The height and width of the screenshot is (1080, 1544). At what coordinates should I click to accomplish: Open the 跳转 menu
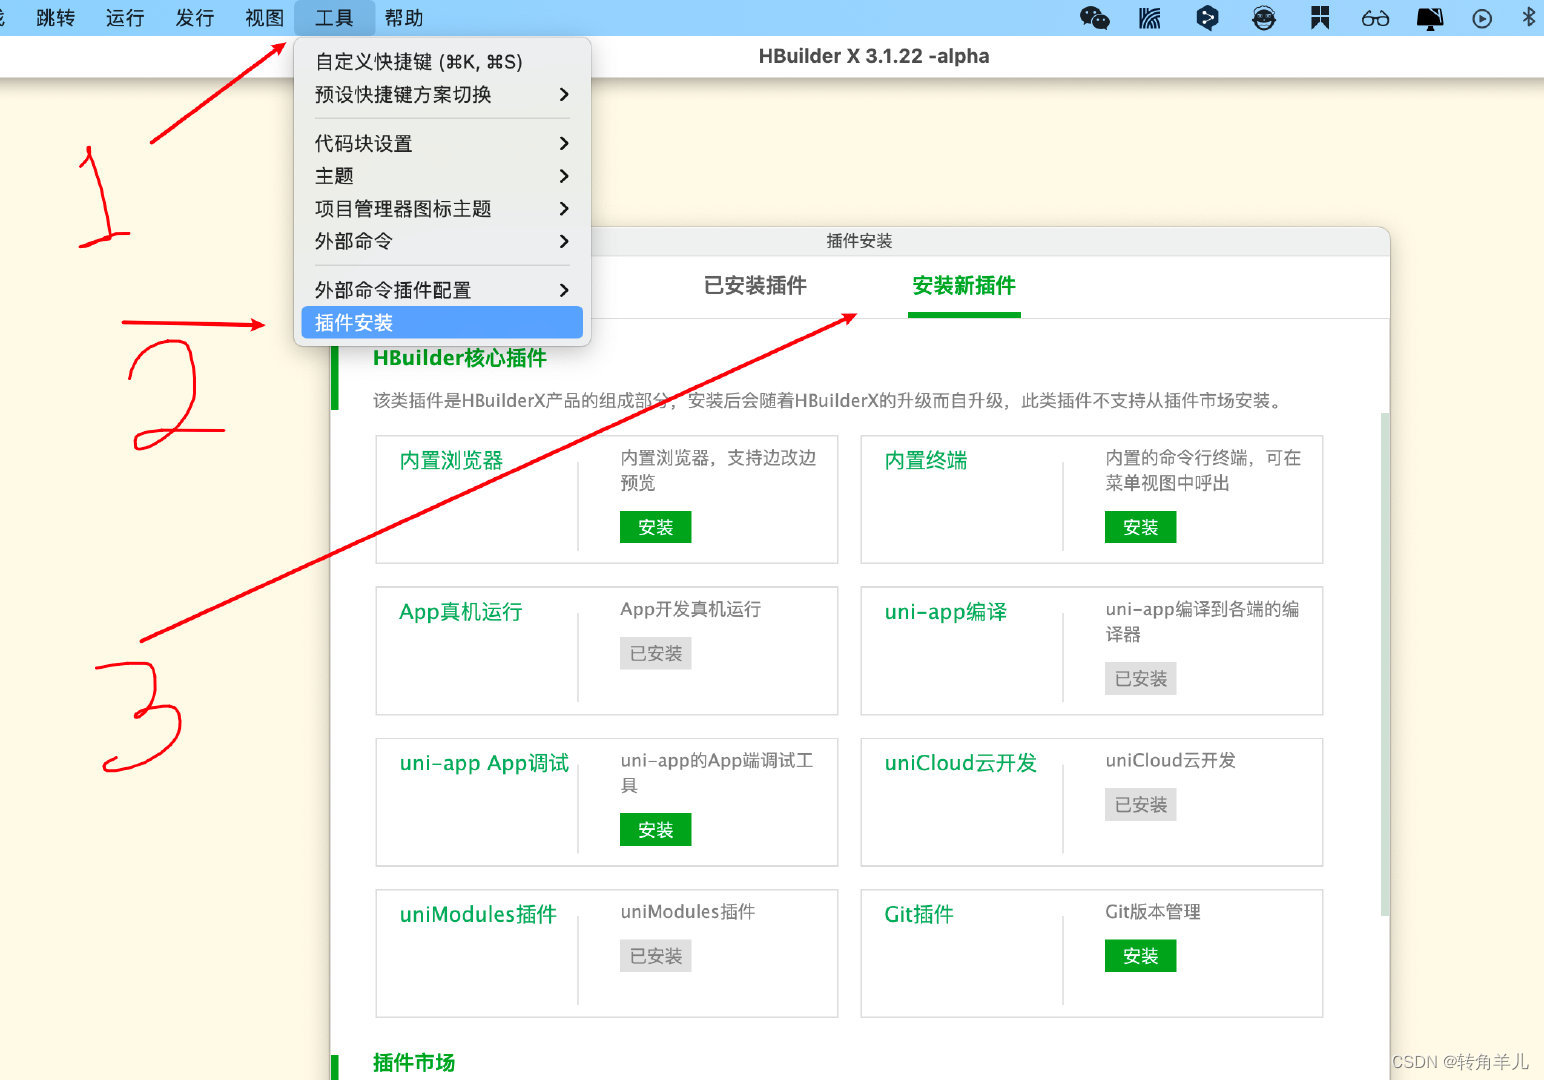tap(56, 18)
